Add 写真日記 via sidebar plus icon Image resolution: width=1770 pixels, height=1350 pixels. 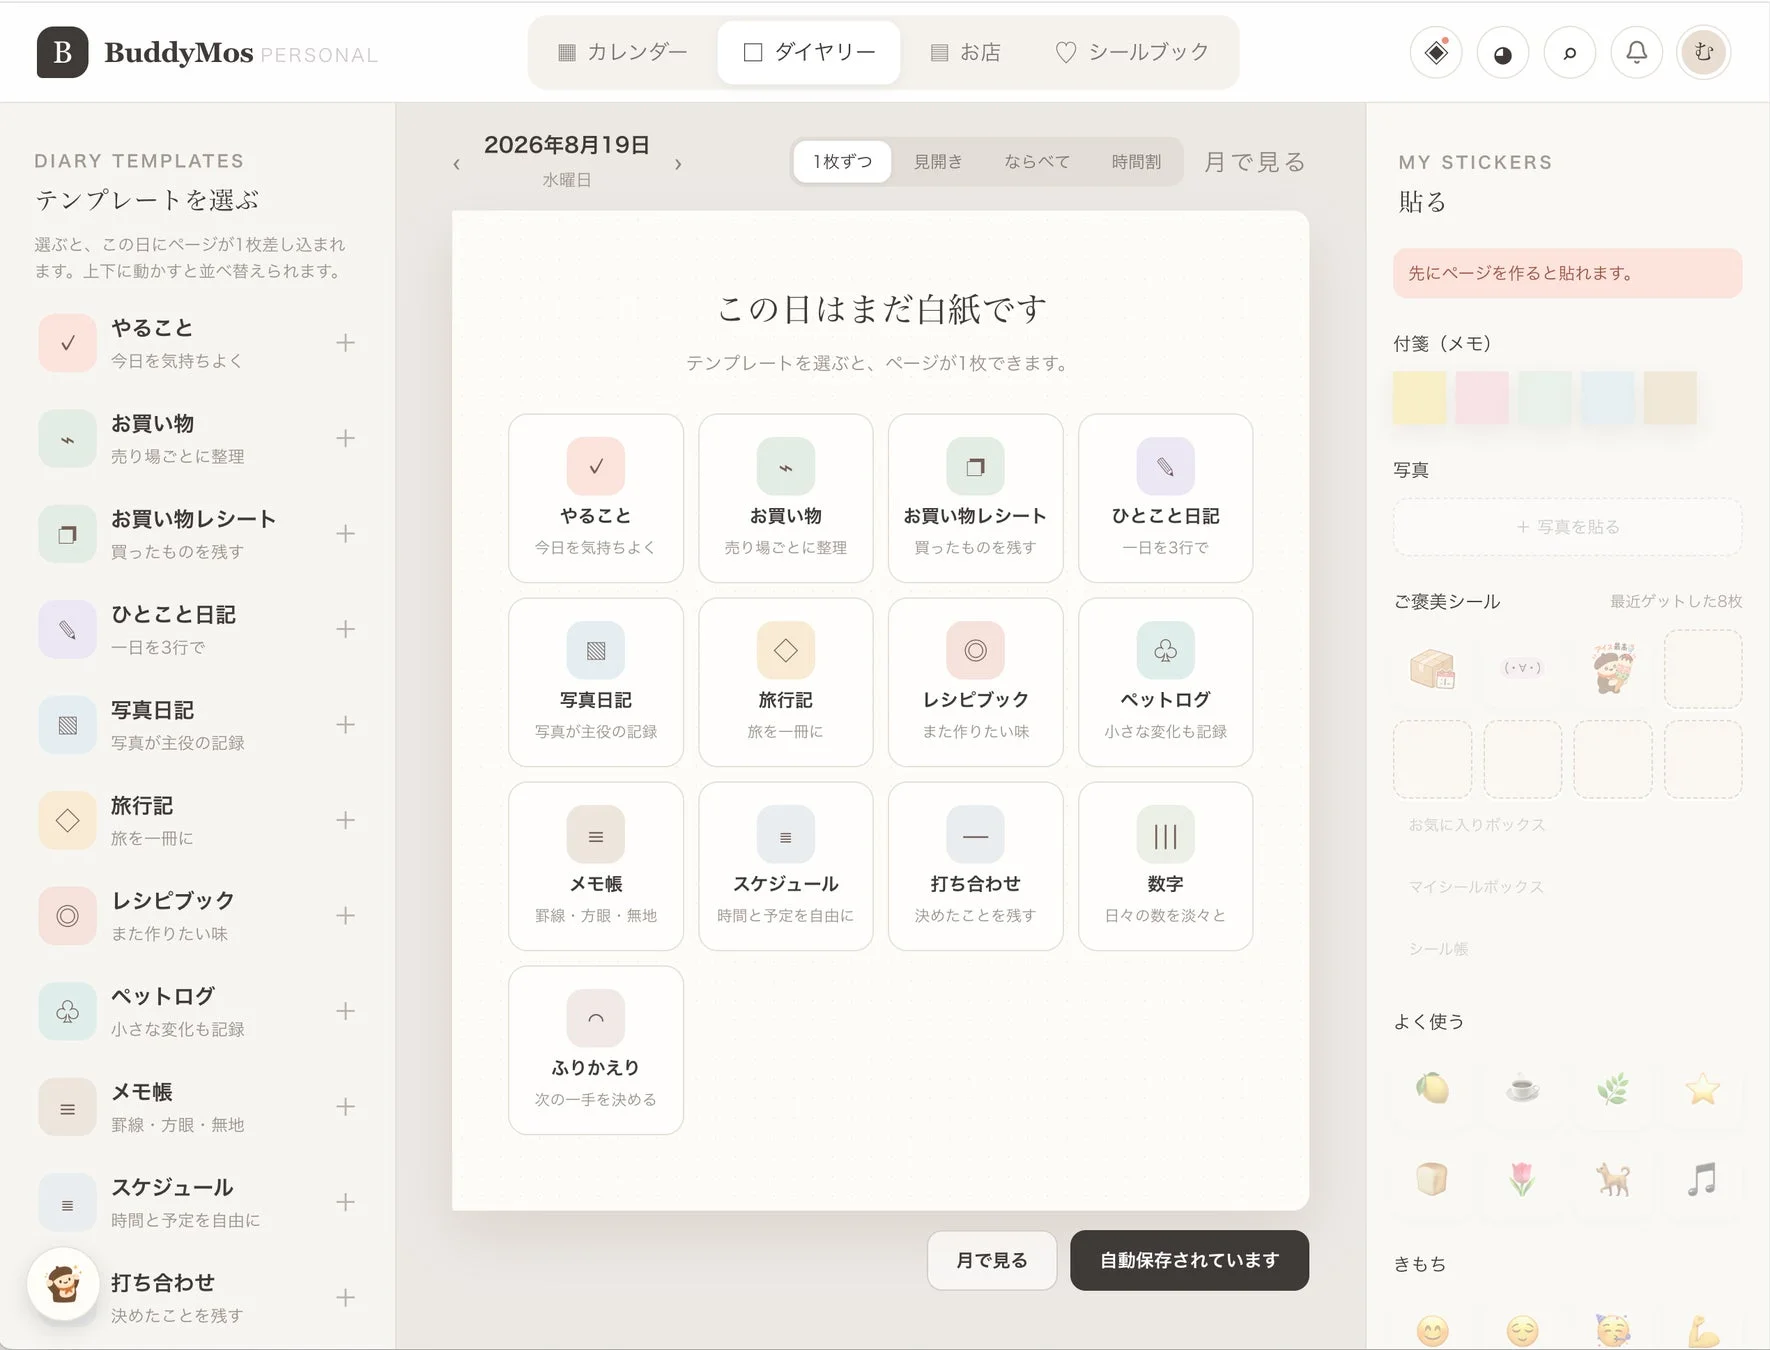click(345, 725)
